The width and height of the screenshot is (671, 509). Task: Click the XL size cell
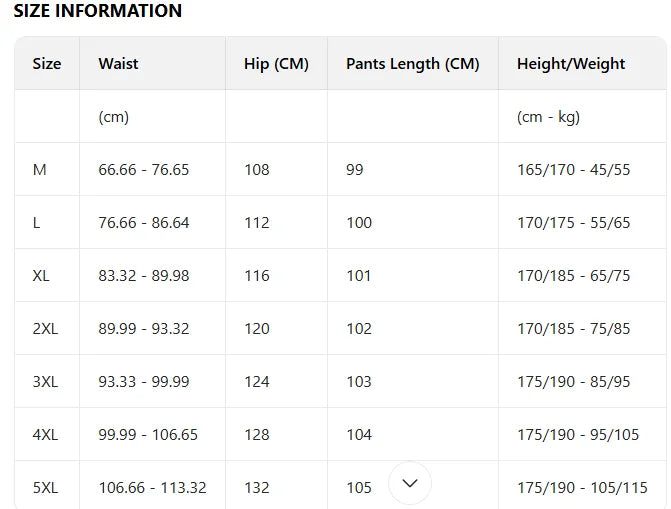41,276
